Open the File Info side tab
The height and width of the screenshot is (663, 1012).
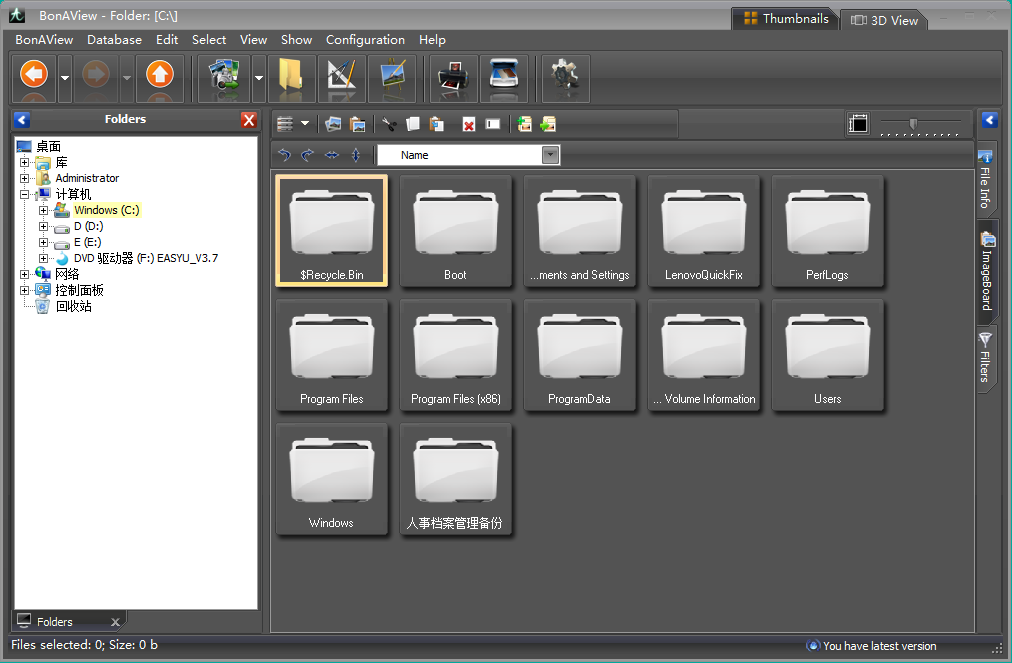985,180
